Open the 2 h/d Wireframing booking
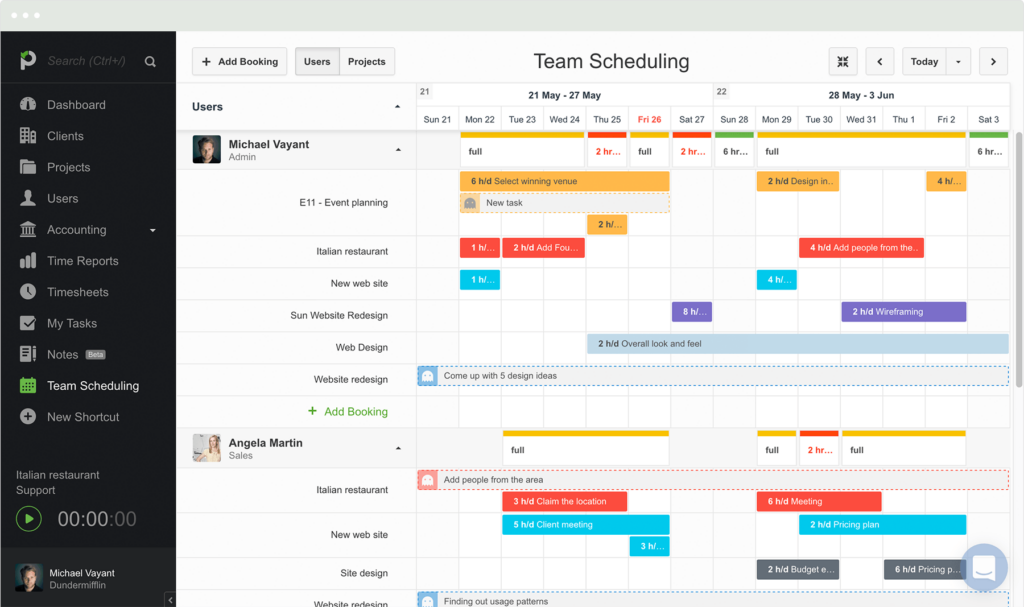 pyautogui.click(x=903, y=312)
